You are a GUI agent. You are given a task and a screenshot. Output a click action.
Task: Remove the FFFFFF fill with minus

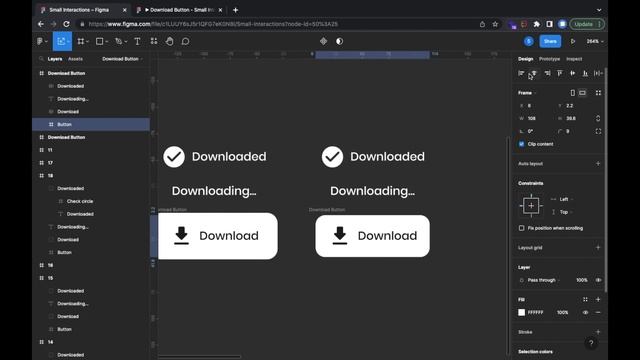(x=598, y=312)
